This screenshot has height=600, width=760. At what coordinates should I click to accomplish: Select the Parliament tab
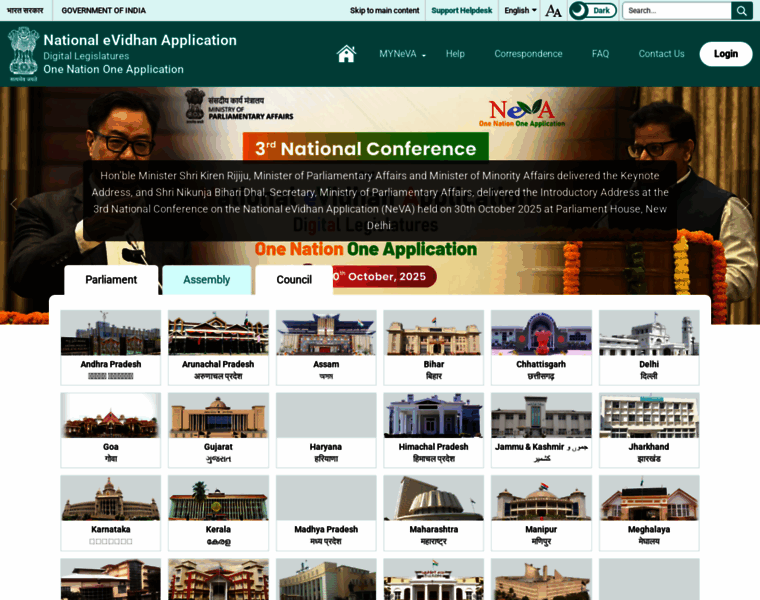point(111,280)
